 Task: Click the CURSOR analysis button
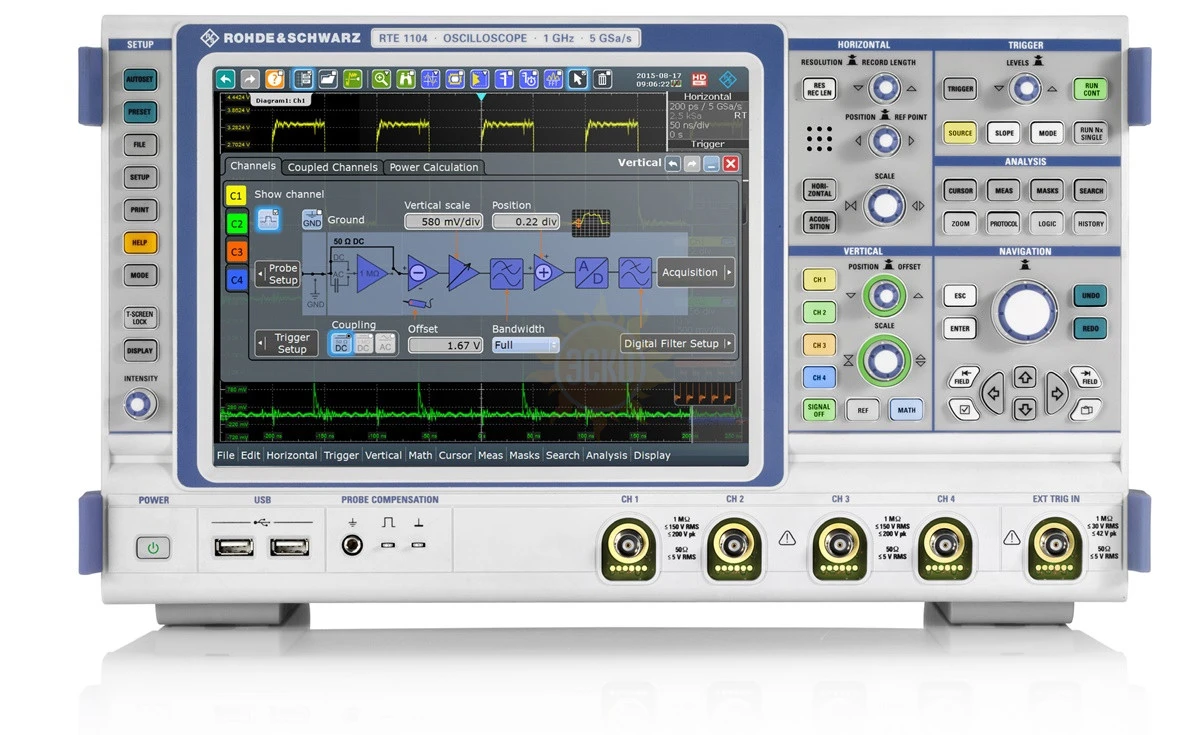(x=961, y=190)
